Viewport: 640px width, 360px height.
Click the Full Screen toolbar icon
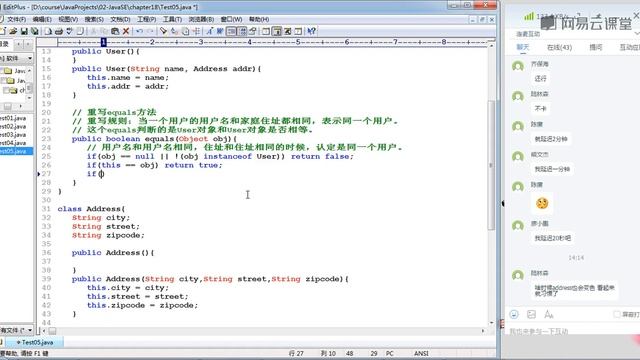(298, 31)
